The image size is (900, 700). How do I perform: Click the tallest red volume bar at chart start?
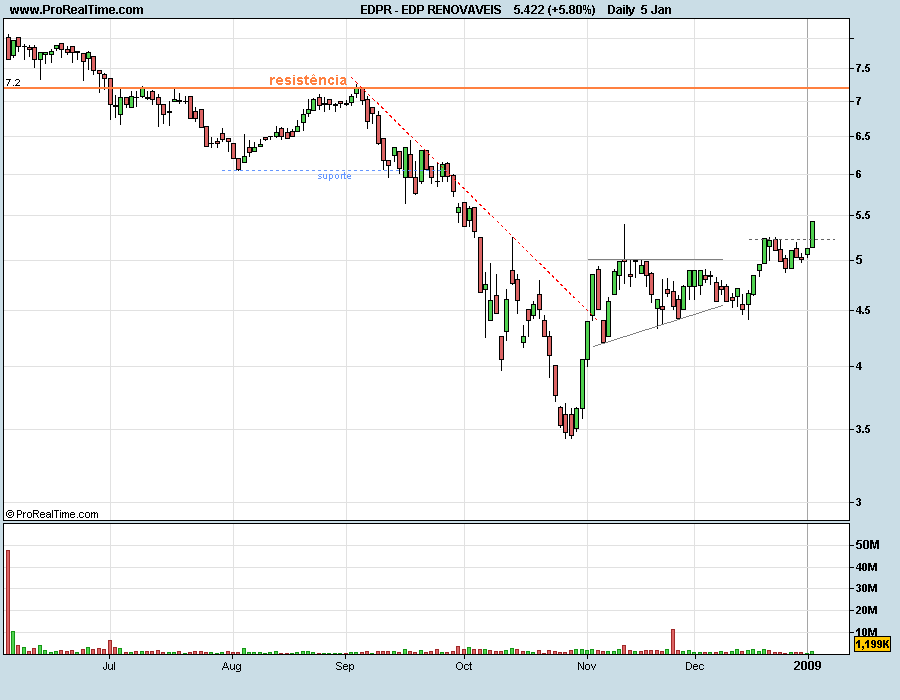click(x=8, y=602)
